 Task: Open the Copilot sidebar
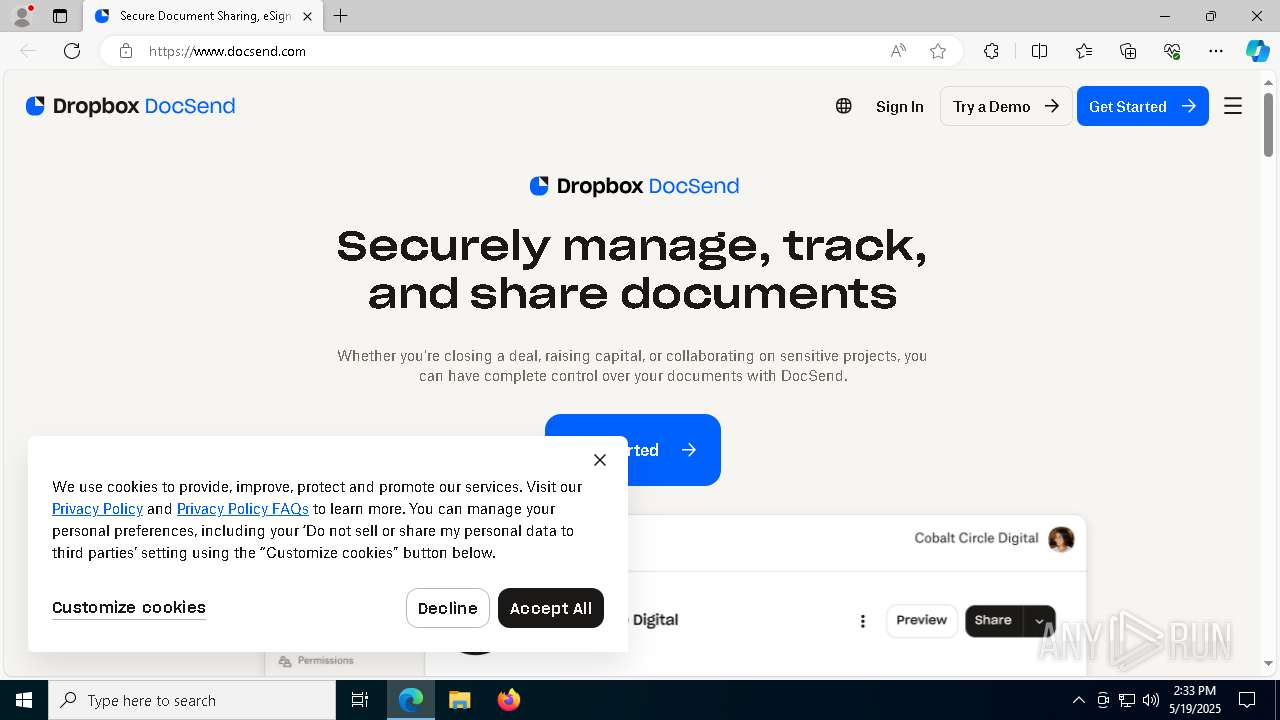click(1257, 51)
